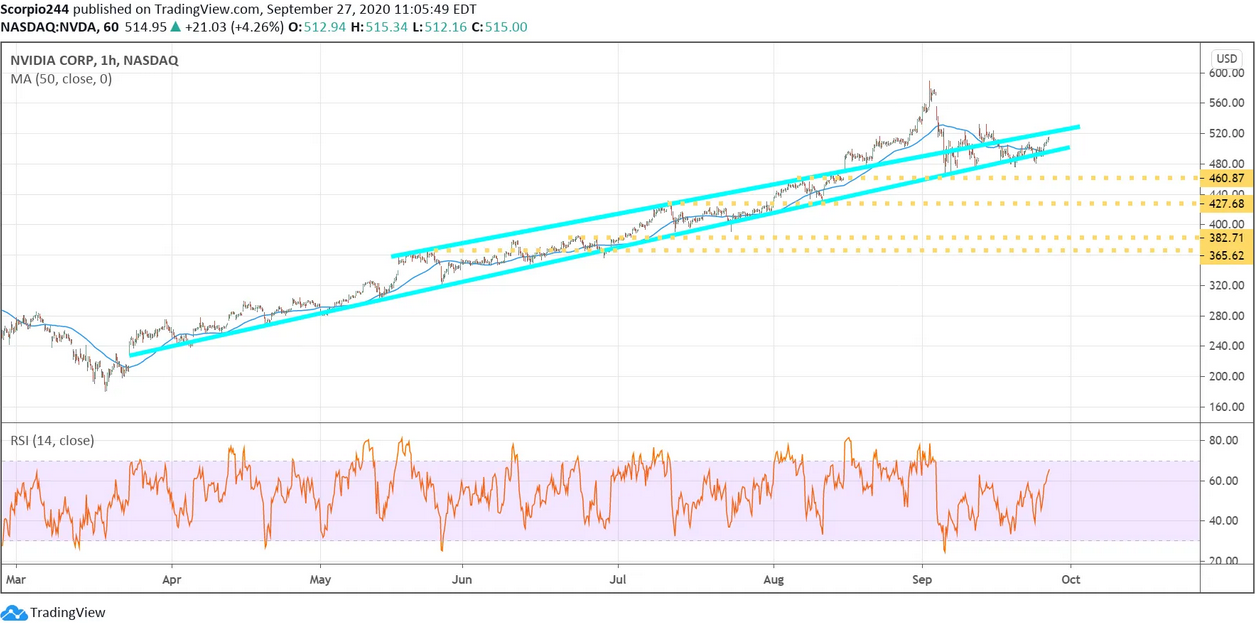The image size is (1255, 623).
Task: Click the TradingView logo at the bottom
Action: (53, 612)
